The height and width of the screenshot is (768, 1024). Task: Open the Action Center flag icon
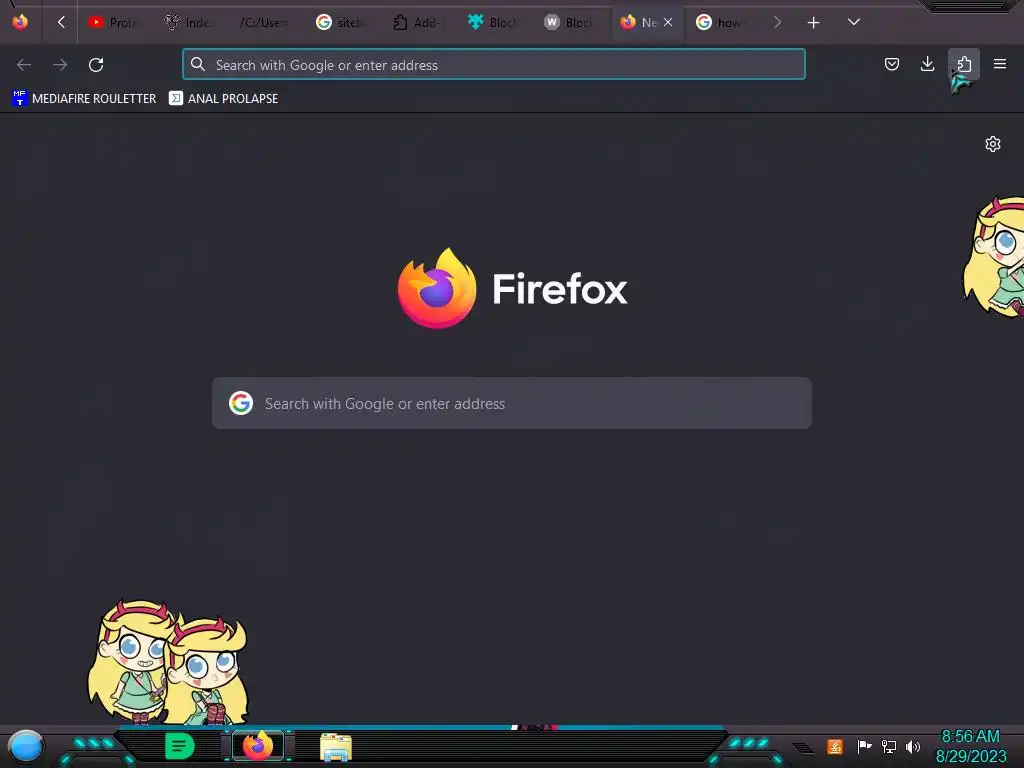click(864, 746)
